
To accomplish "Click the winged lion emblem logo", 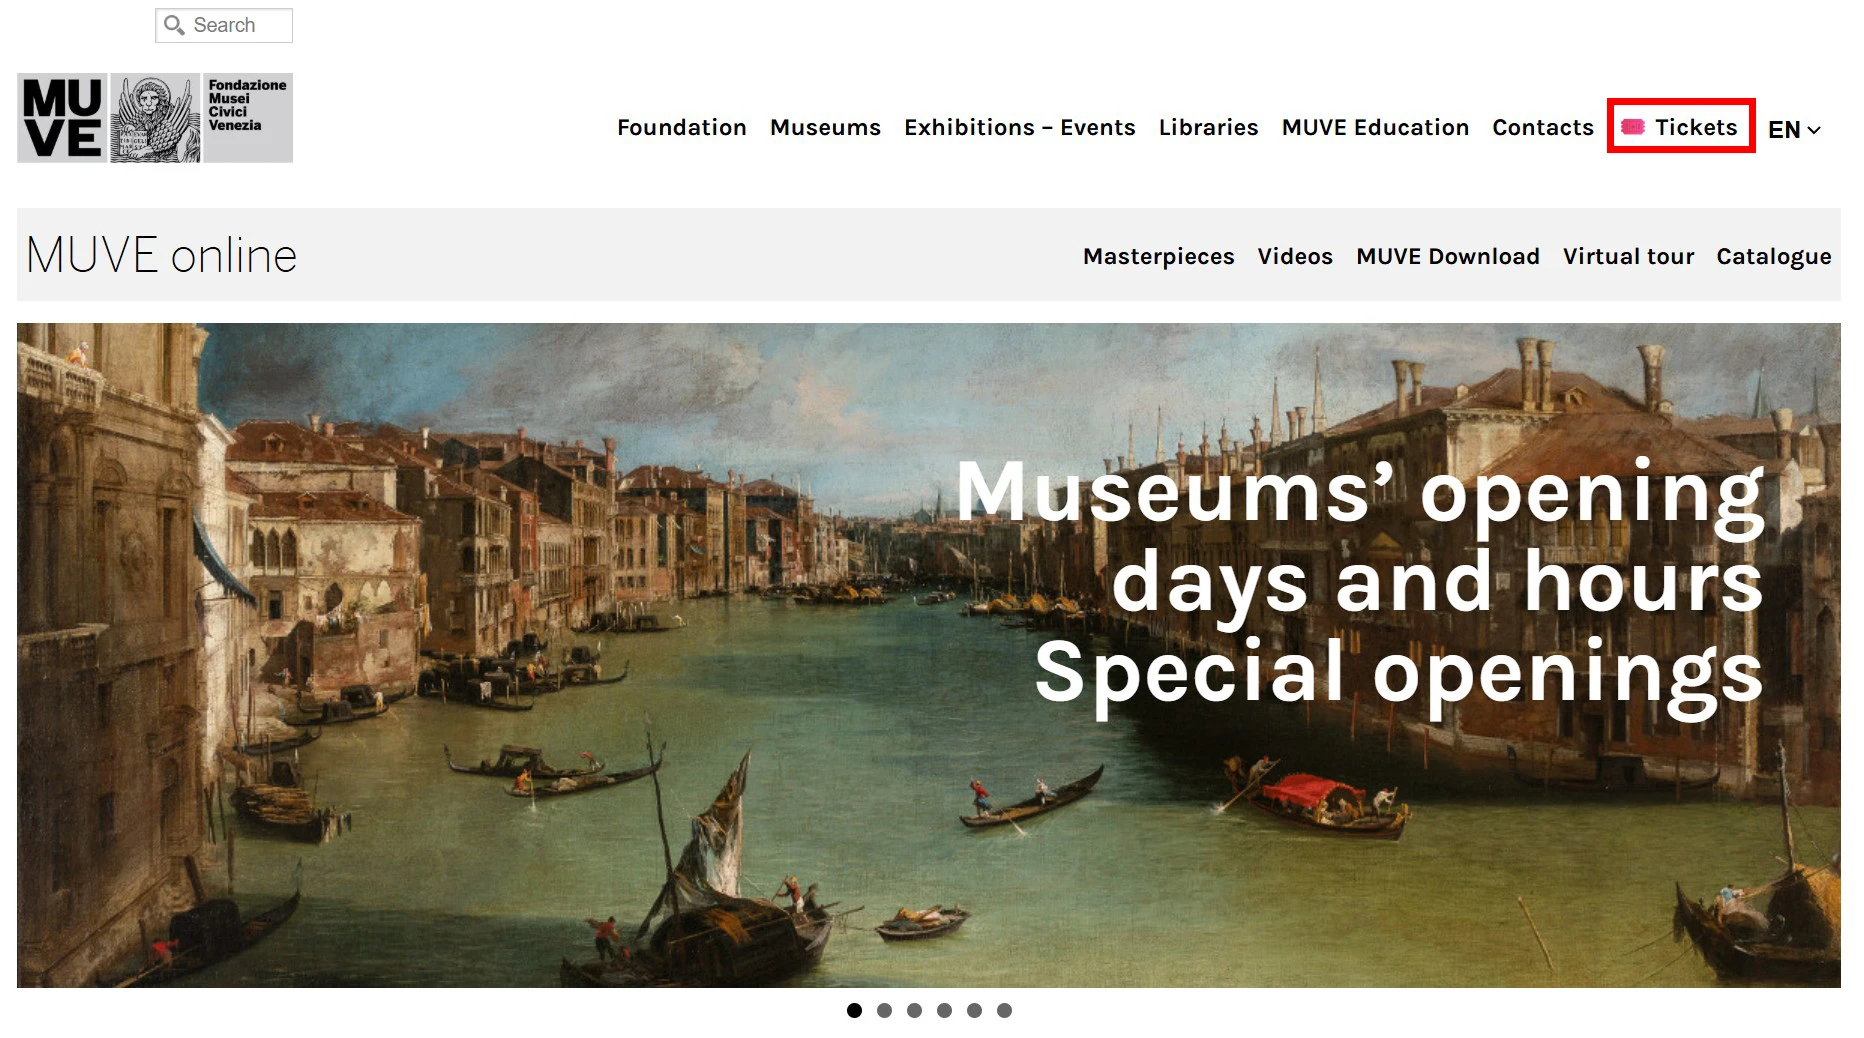I will pos(155,118).
